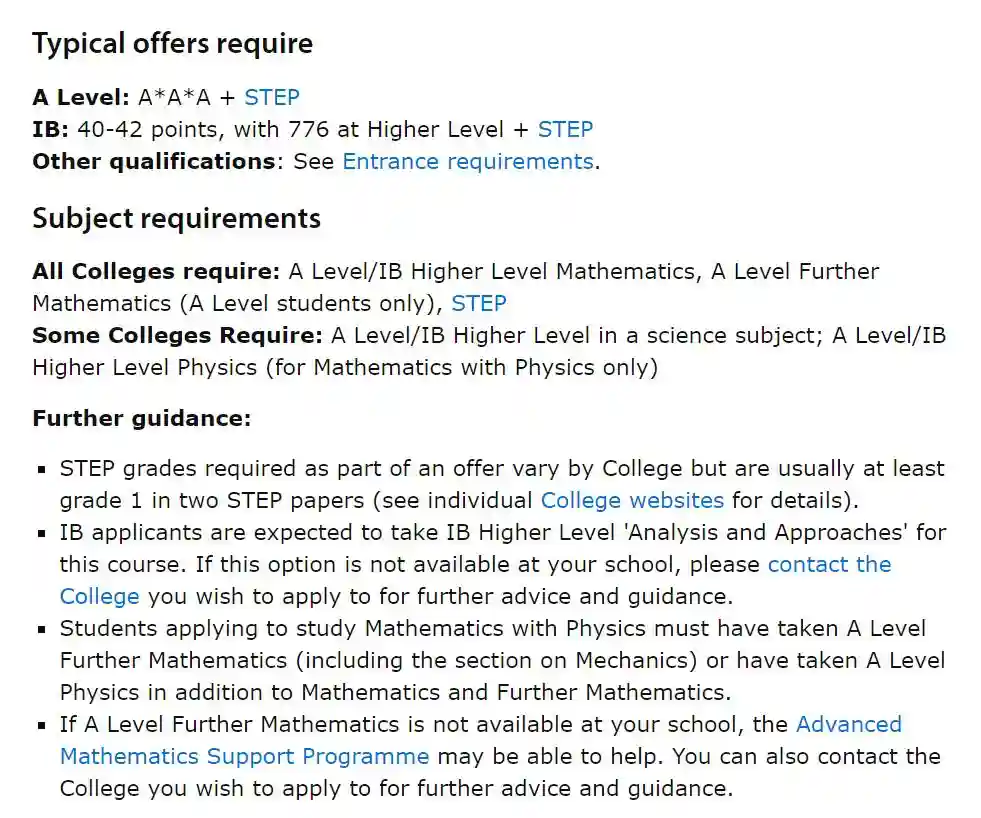Viewport: 981px width, 818px height.
Task: Click the 'Further guidance:' label
Action: tap(141, 418)
